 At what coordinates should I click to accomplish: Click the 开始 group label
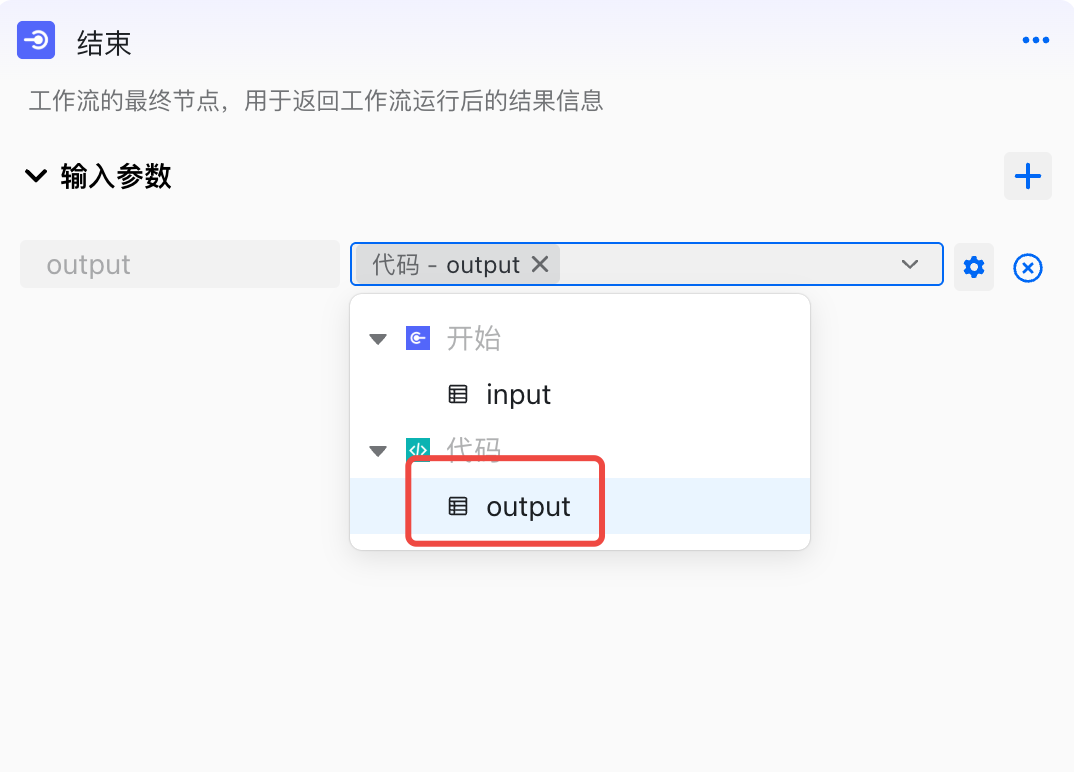click(473, 338)
